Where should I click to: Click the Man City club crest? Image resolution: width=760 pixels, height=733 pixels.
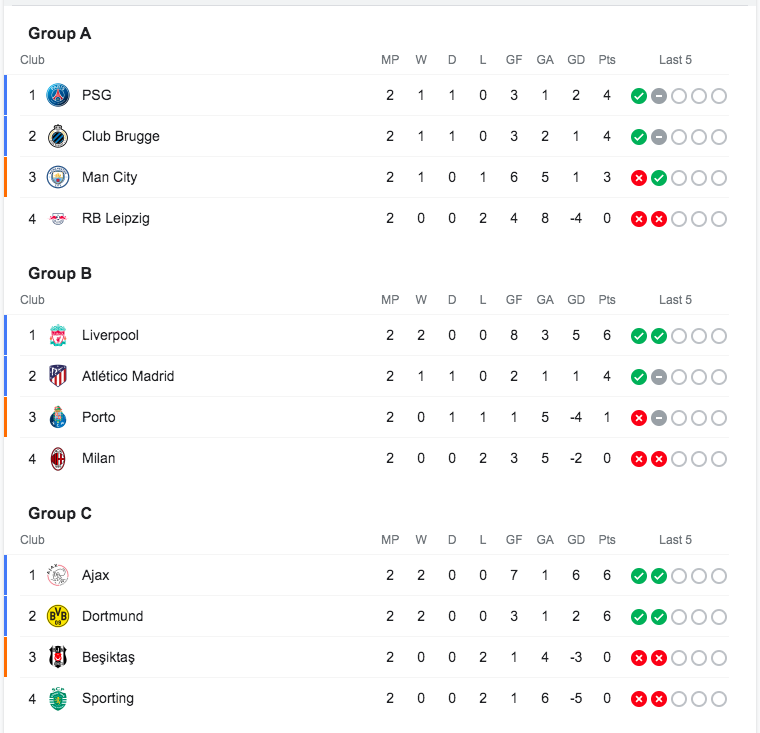click(x=58, y=177)
